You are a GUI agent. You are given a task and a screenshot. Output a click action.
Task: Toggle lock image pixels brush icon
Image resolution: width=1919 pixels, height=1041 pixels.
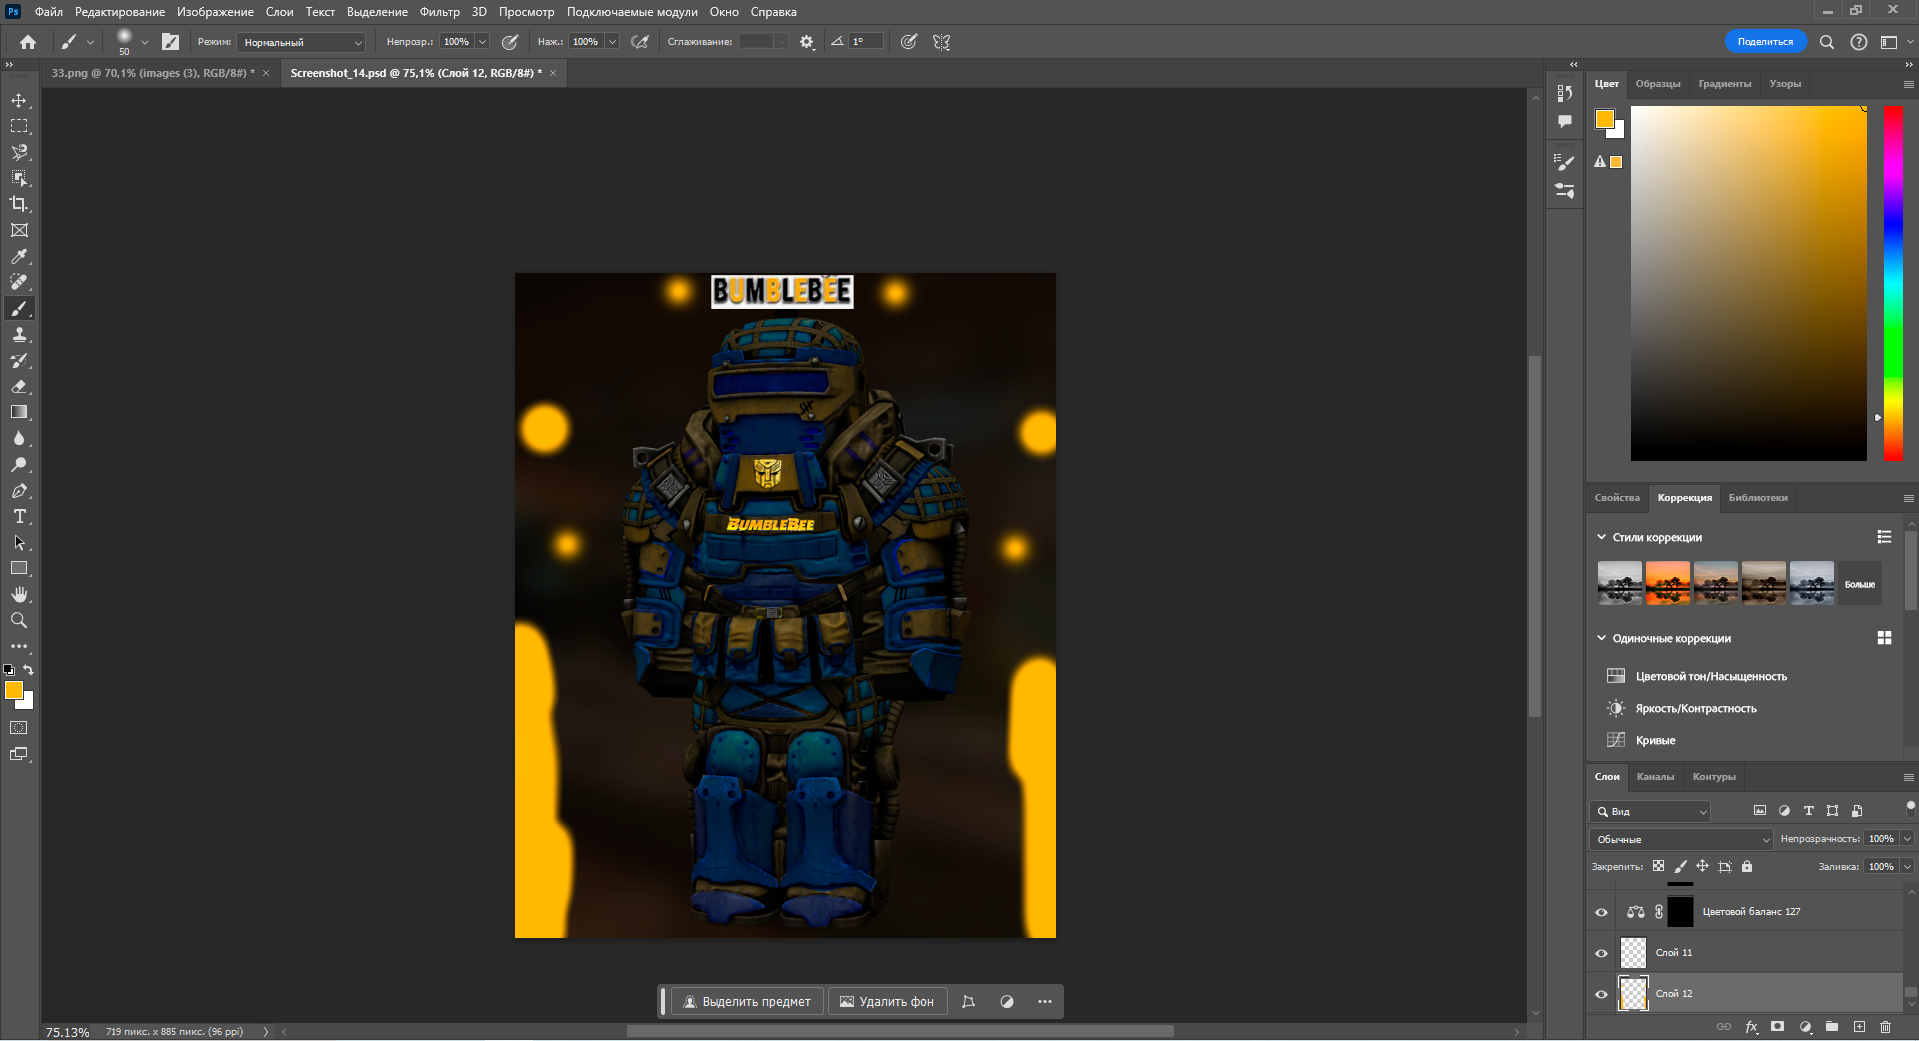click(1681, 866)
